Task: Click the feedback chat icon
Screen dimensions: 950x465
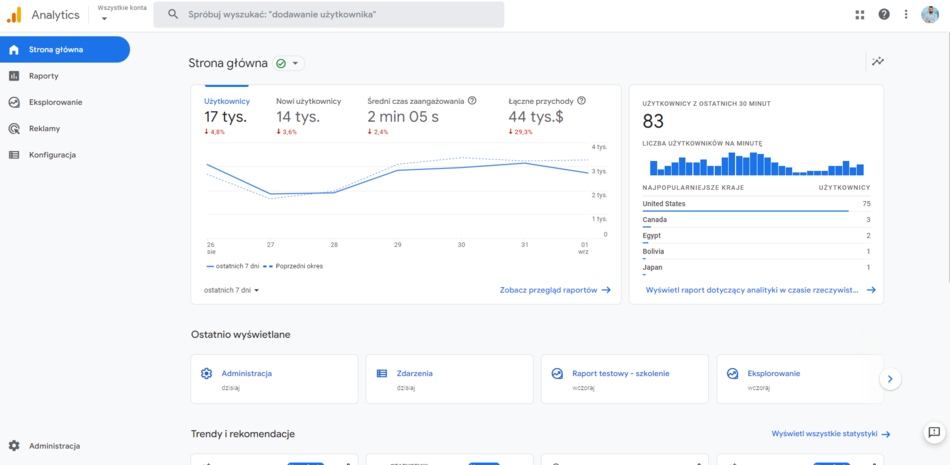Action: click(x=934, y=433)
